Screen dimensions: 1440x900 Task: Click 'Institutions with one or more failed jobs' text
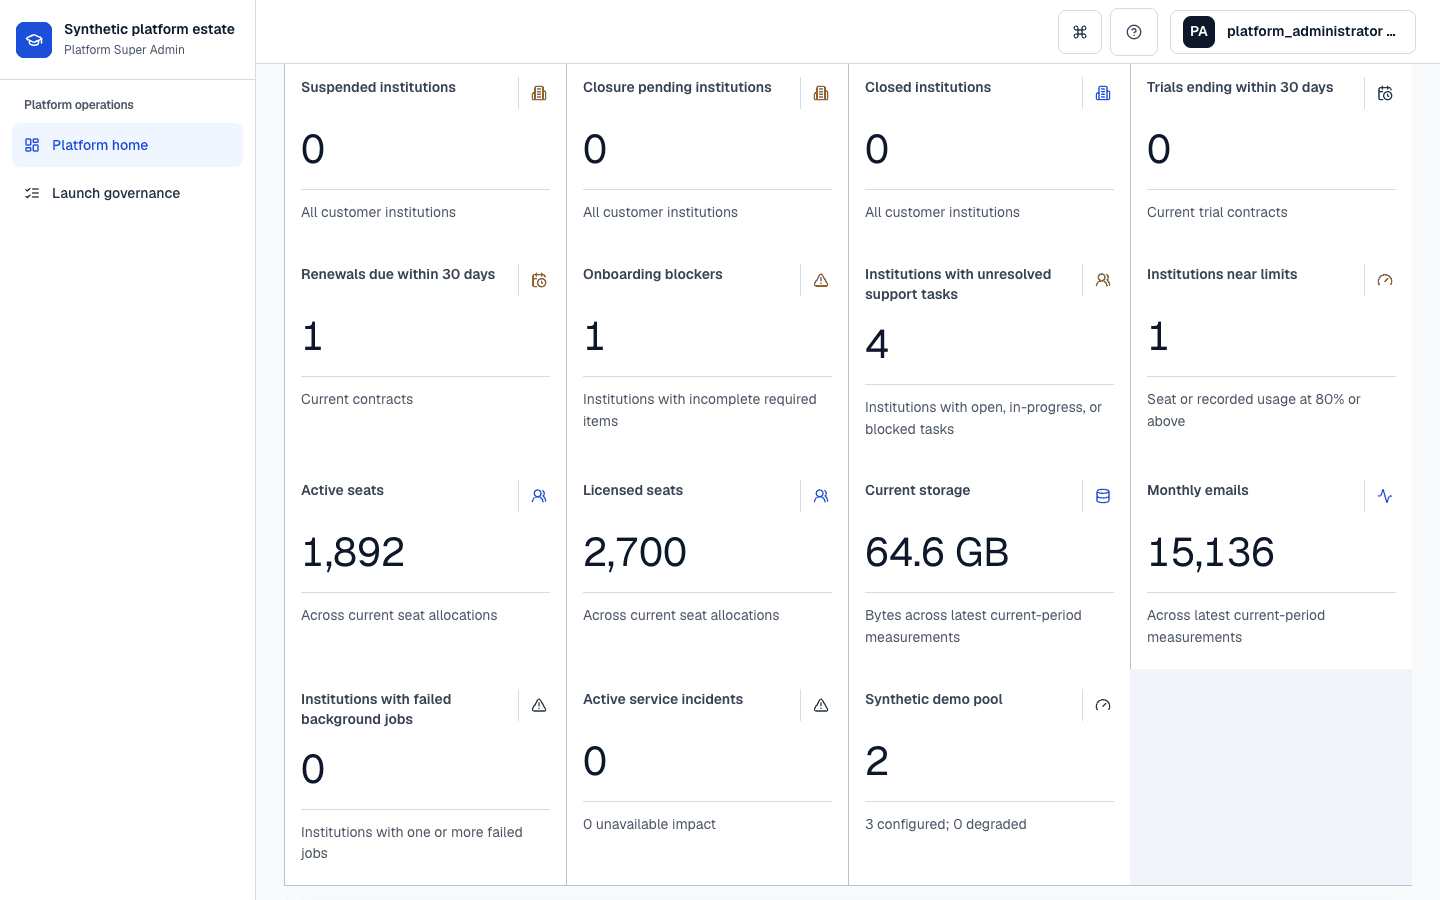(x=412, y=842)
